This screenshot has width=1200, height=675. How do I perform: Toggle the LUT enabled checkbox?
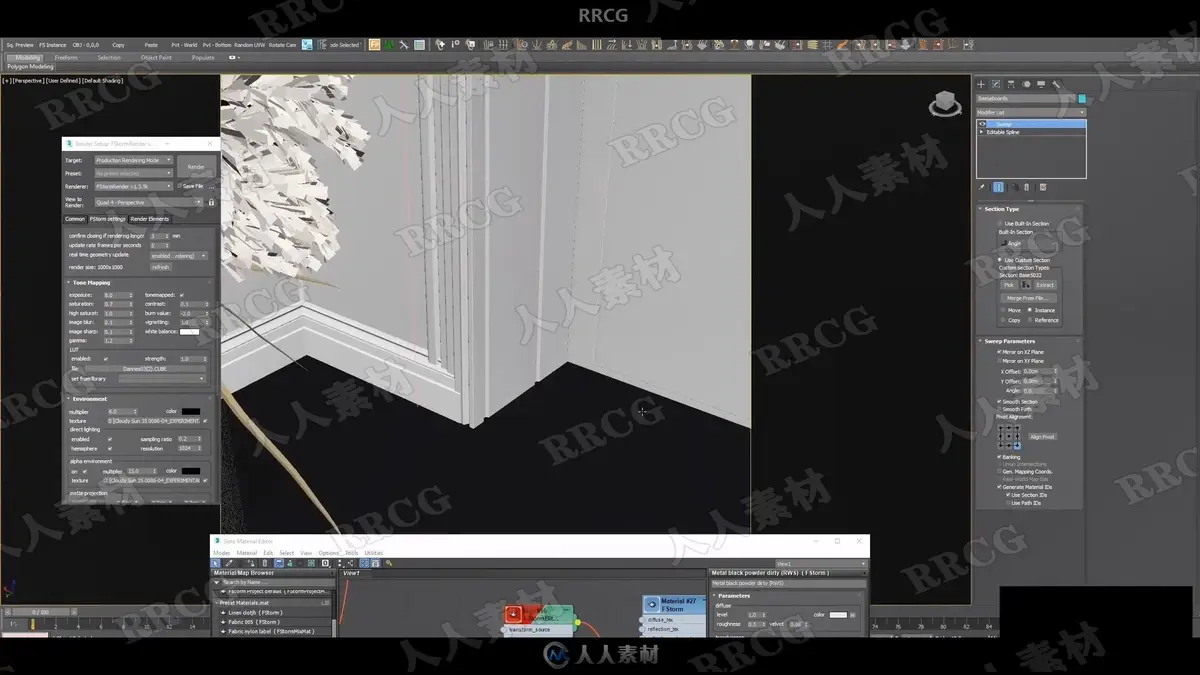[106, 358]
